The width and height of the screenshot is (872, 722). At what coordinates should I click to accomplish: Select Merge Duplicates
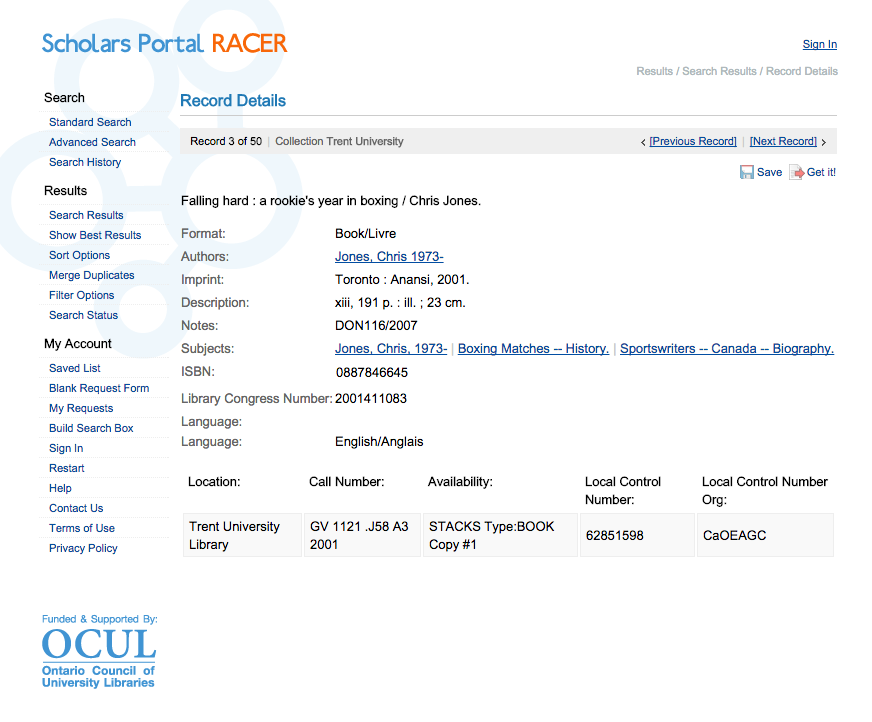click(92, 275)
